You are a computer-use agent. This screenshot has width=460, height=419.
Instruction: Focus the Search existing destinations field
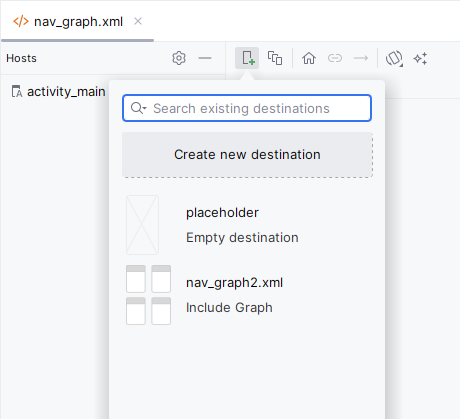pyautogui.click(x=247, y=108)
